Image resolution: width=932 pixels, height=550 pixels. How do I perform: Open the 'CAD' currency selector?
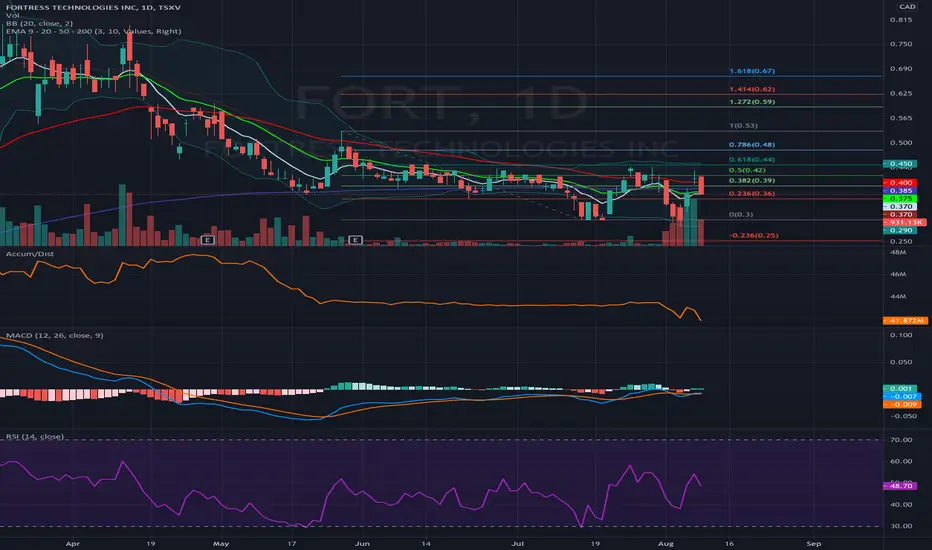coord(907,7)
